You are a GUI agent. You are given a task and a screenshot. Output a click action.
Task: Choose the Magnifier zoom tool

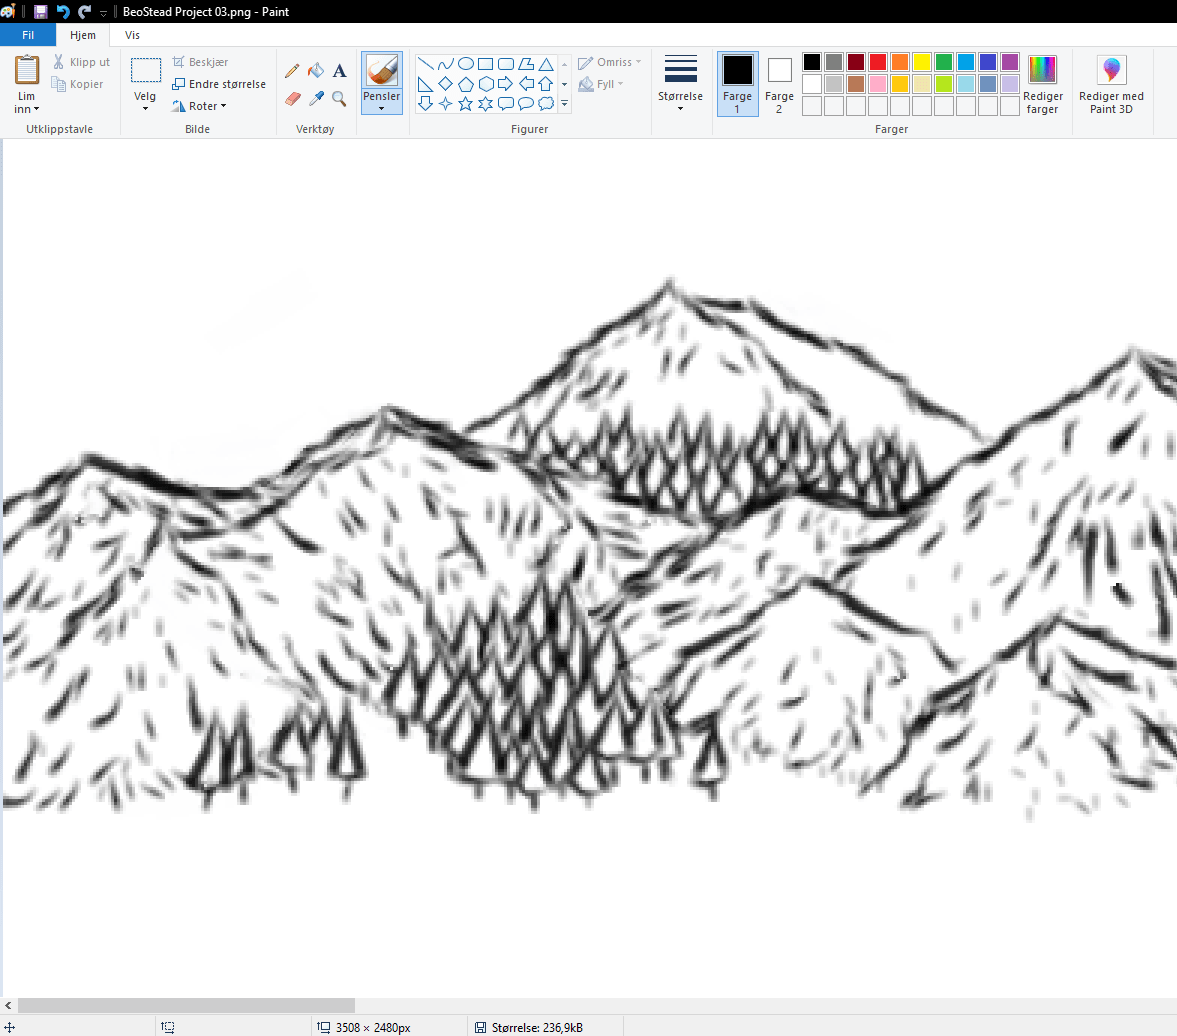coord(339,98)
